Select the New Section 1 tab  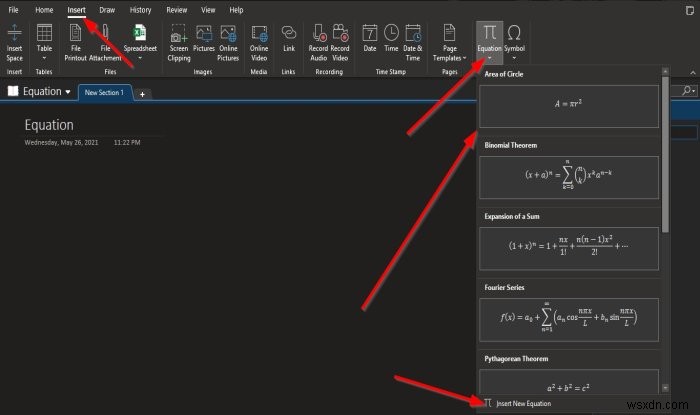104,93
